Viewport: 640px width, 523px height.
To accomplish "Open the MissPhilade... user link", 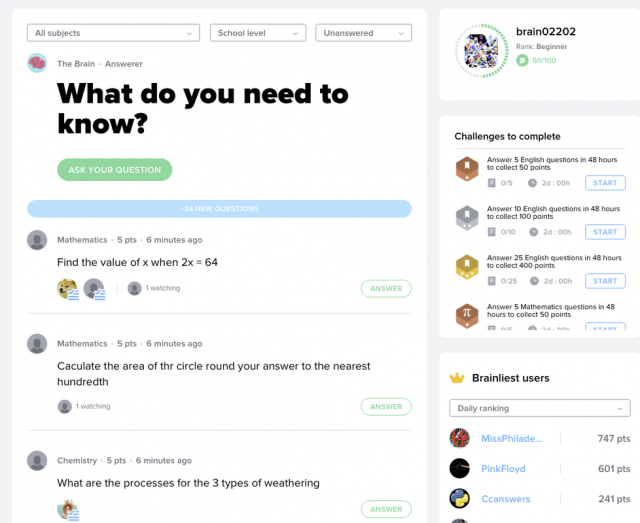I will (511, 438).
